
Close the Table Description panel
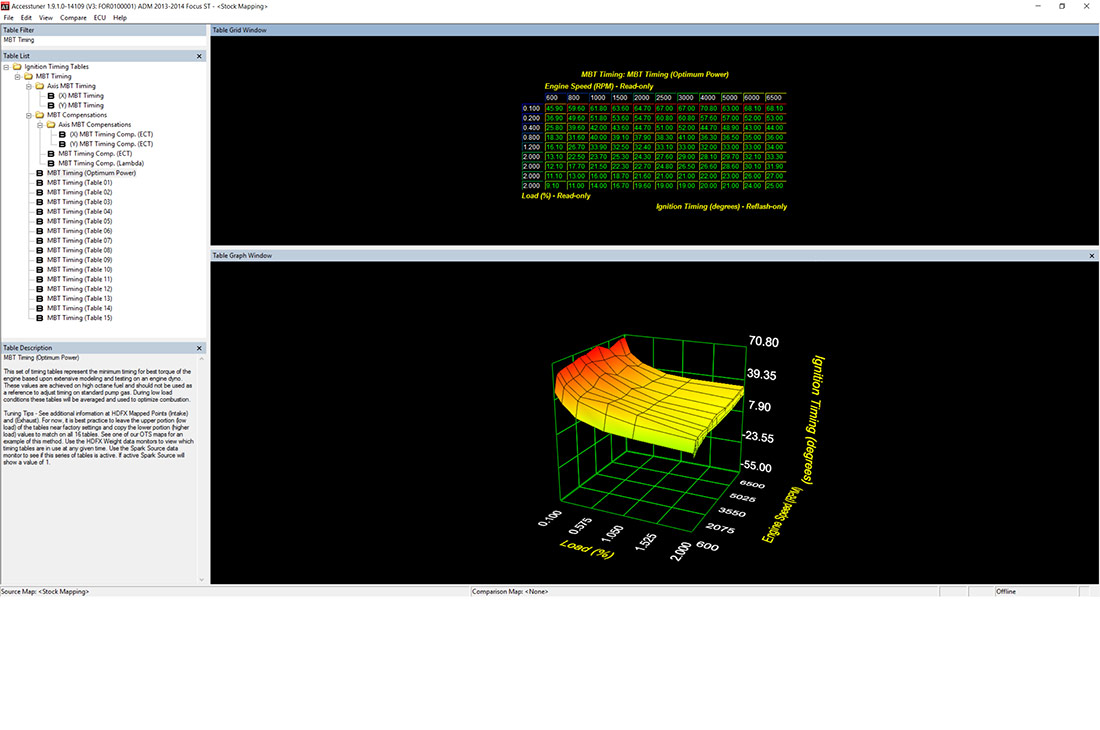pos(199,348)
